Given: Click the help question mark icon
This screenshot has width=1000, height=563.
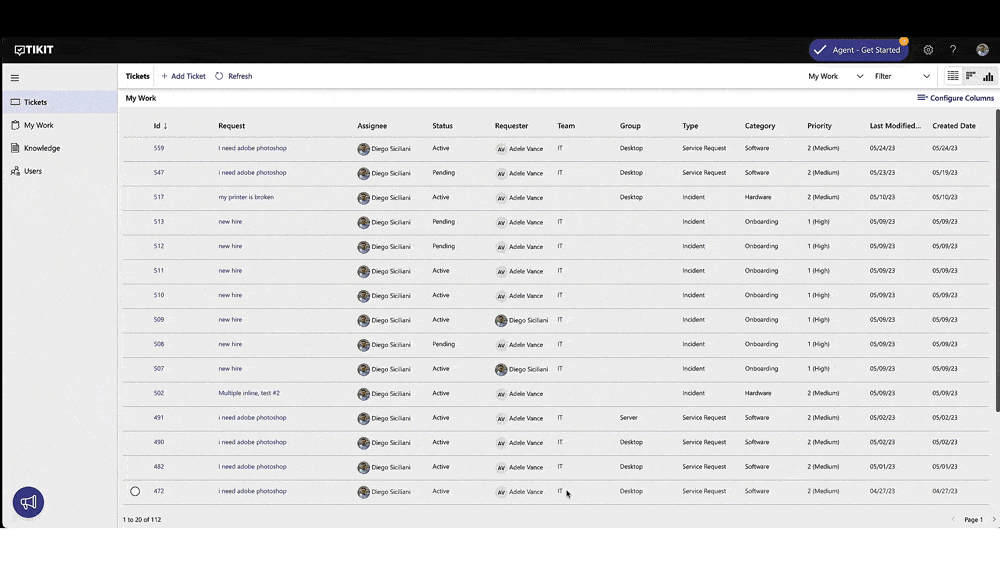Looking at the screenshot, I should (953, 50).
